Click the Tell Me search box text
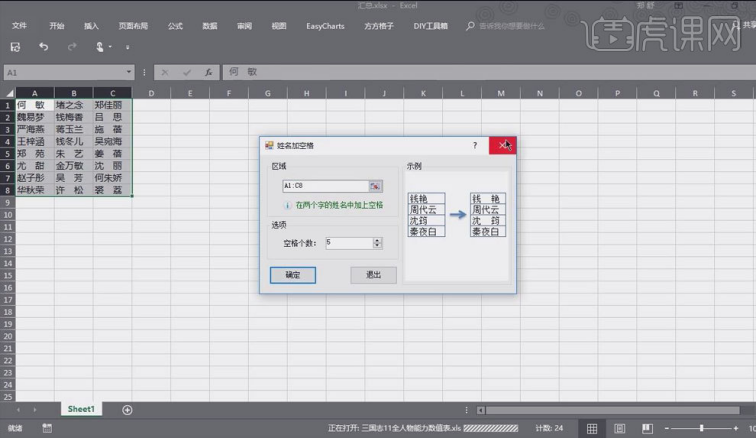756x438 pixels. pyautogui.click(x=512, y=26)
